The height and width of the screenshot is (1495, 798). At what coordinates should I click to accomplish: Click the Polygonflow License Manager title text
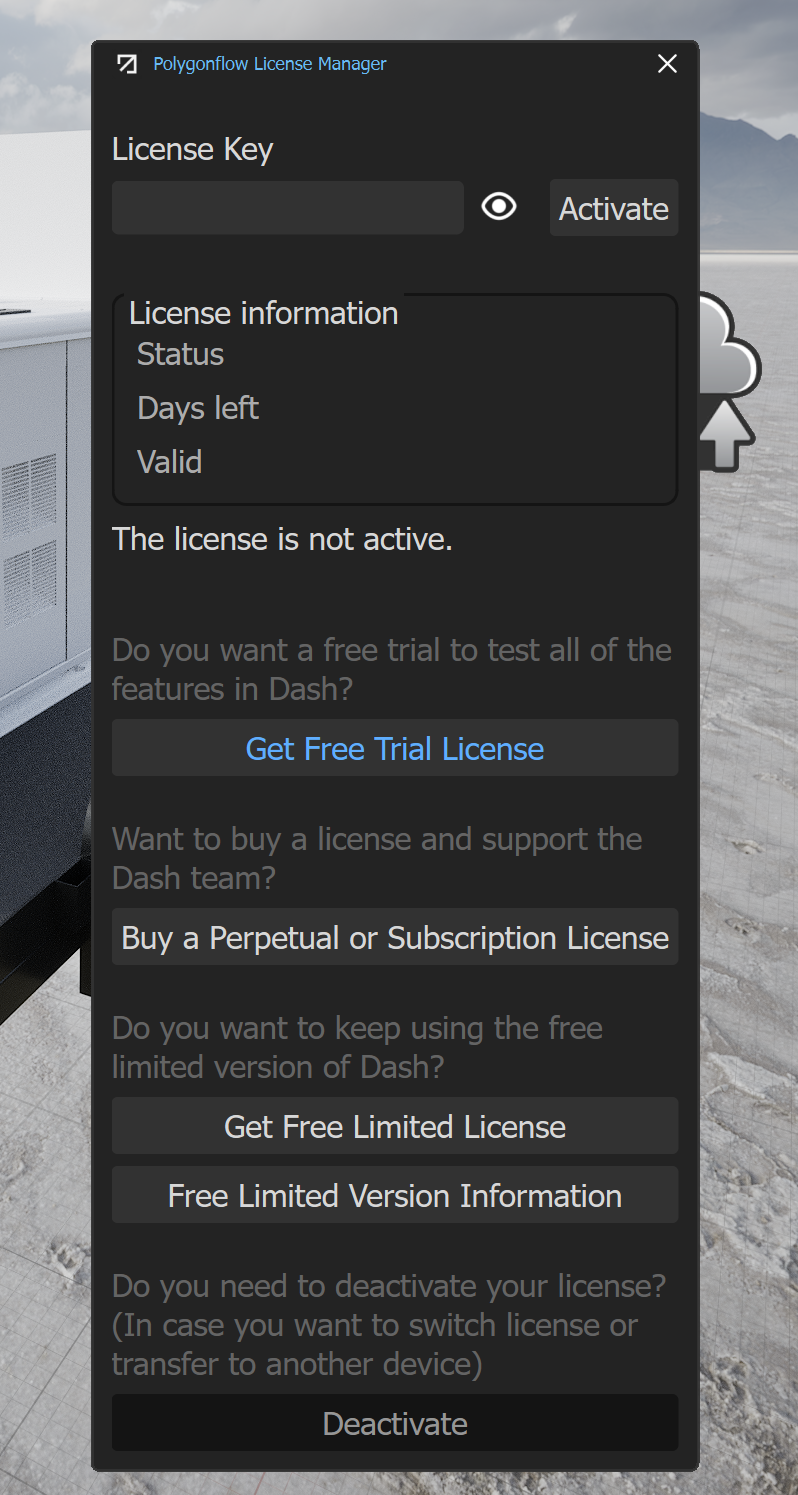[x=270, y=64]
